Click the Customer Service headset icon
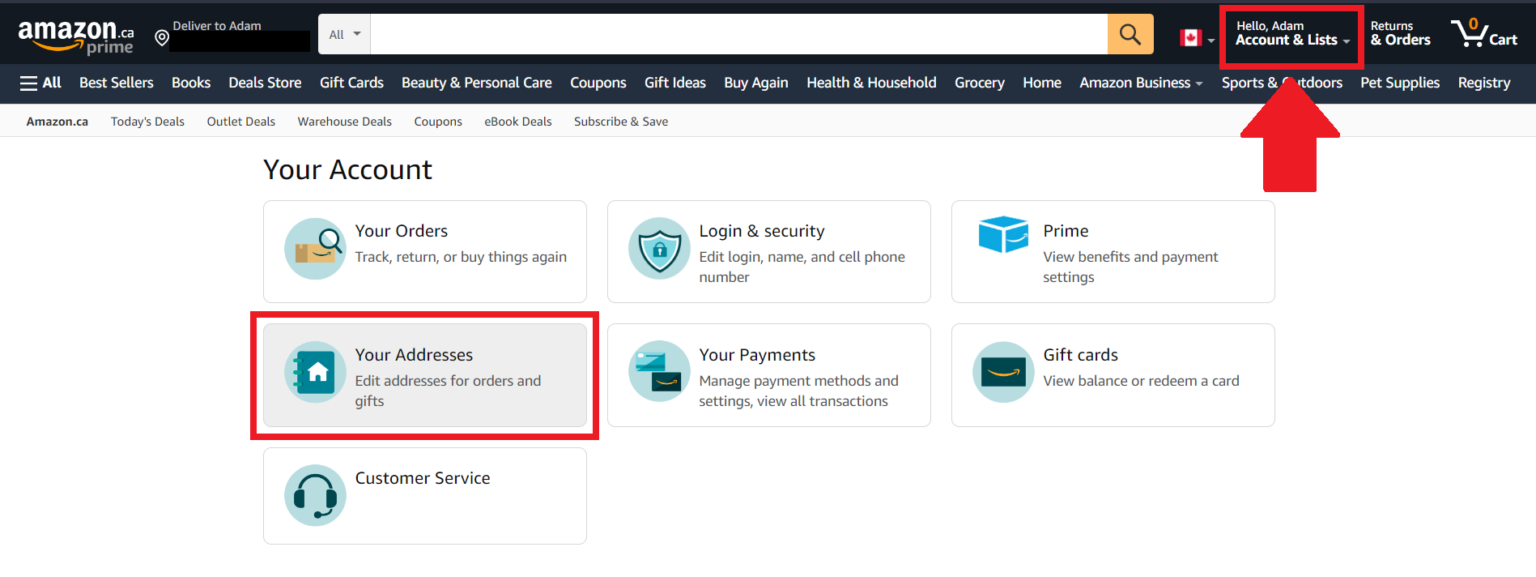The image size is (1536, 577). tap(315, 495)
